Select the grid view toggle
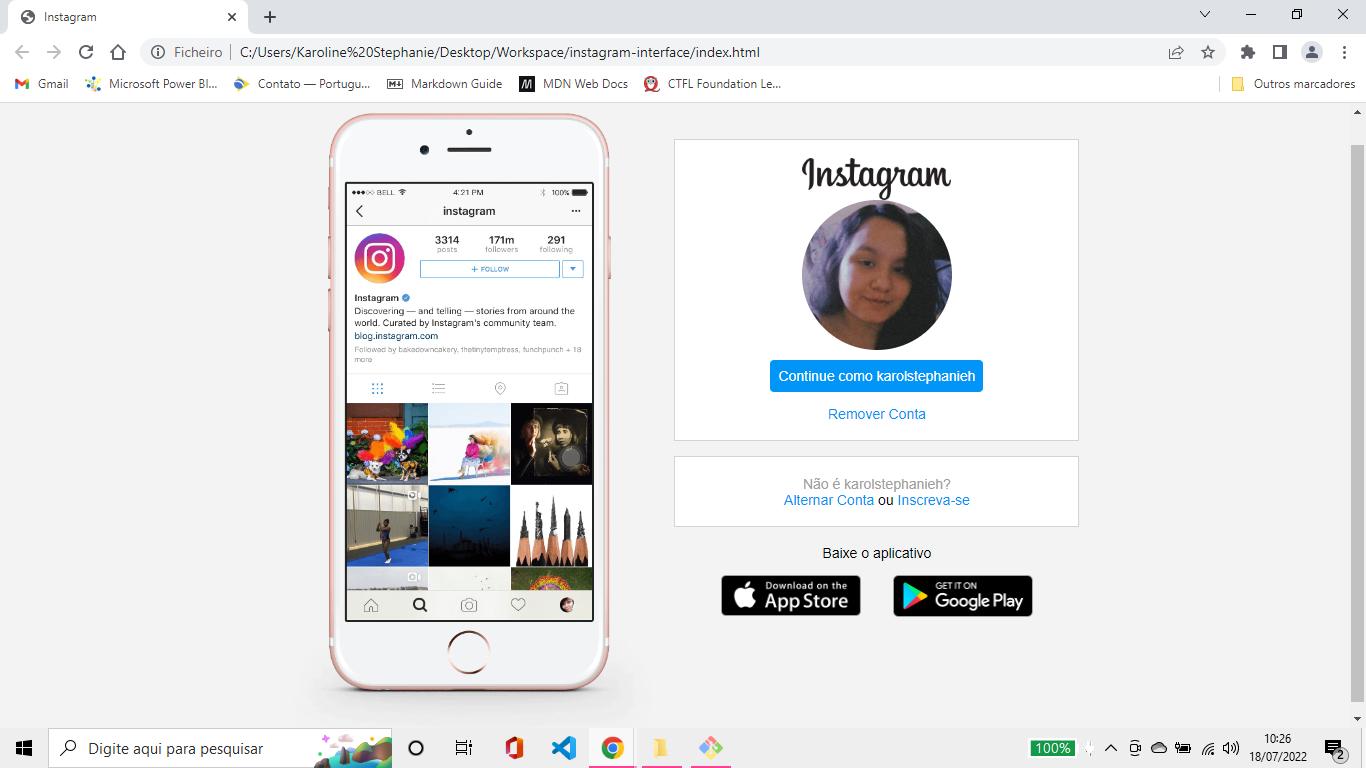Image resolution: width=1366 pixels, height=768 pixels. pyautogui.click(x=378, y=388)
